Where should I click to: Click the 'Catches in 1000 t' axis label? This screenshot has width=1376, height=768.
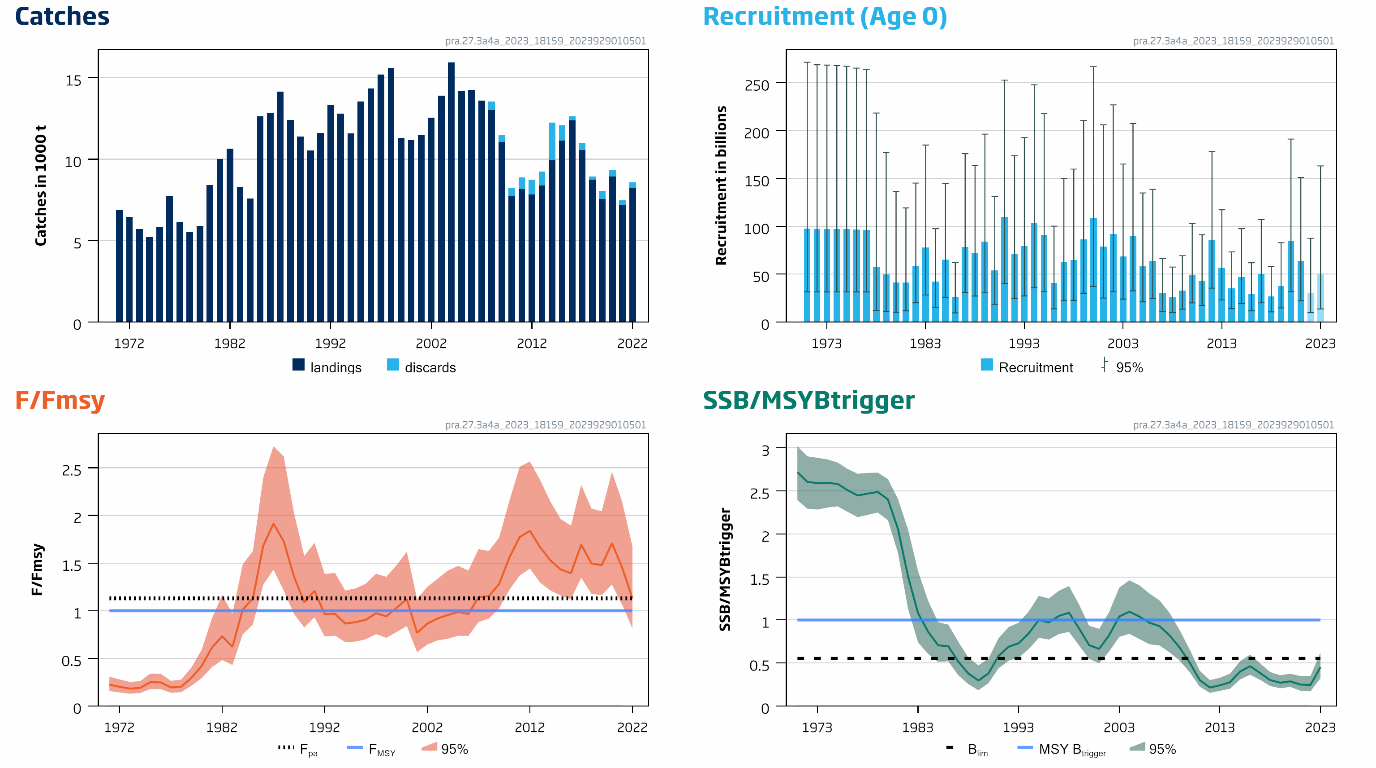coord(41,185)
